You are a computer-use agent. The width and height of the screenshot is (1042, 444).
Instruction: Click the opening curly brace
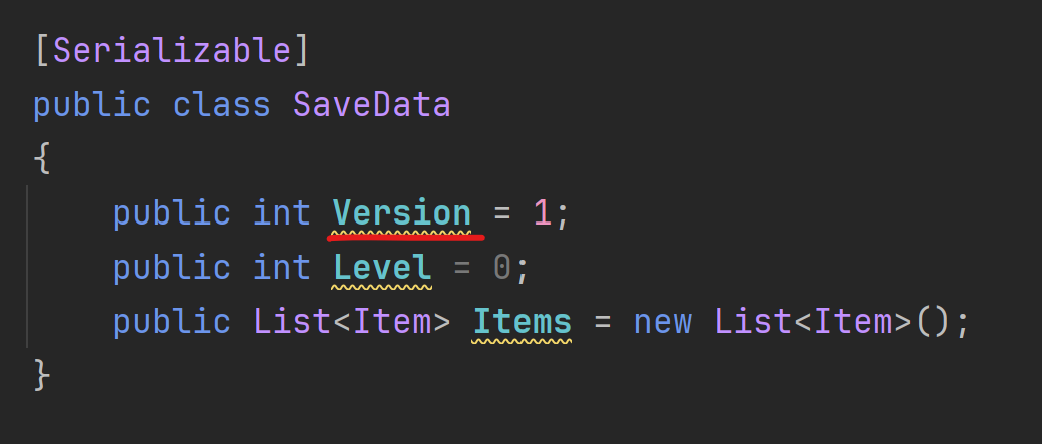[x=41, y=160]
